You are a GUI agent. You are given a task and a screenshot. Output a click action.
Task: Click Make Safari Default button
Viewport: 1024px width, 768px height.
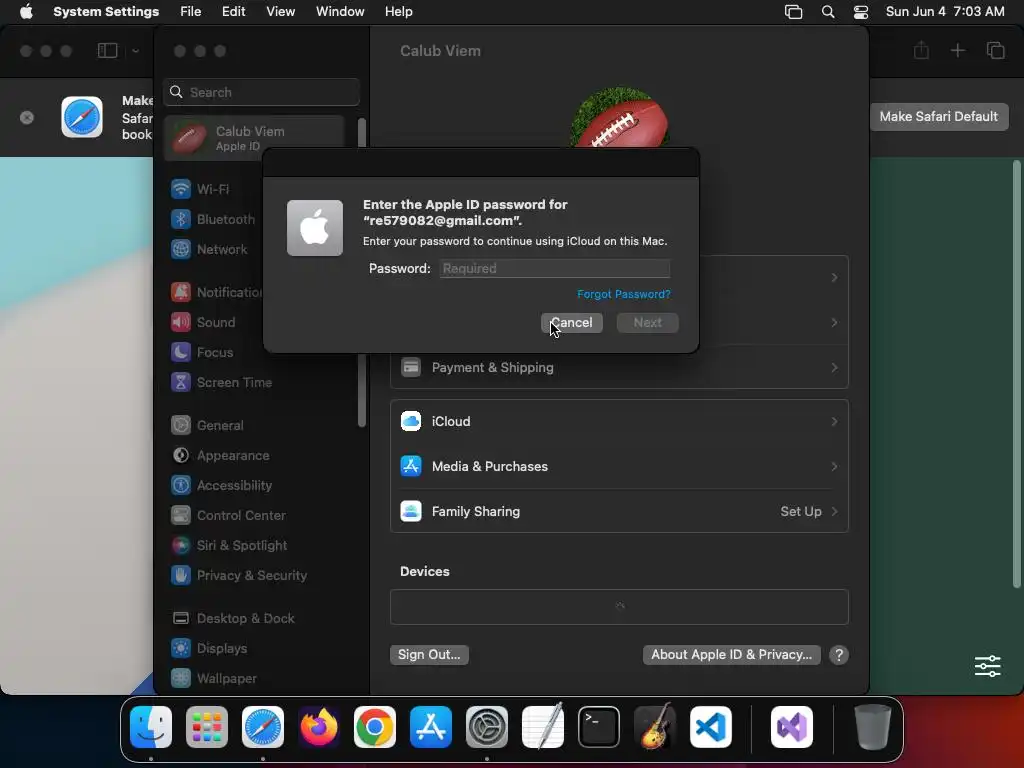coord(938,117)
